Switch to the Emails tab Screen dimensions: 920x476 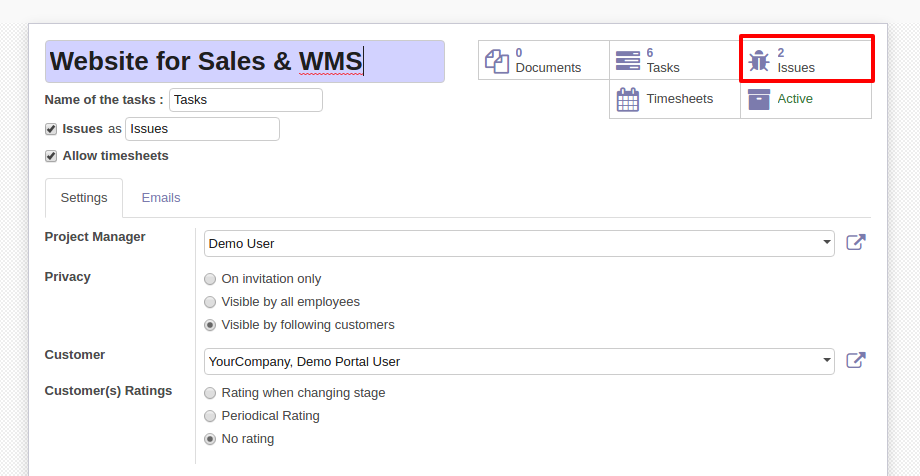161,198
